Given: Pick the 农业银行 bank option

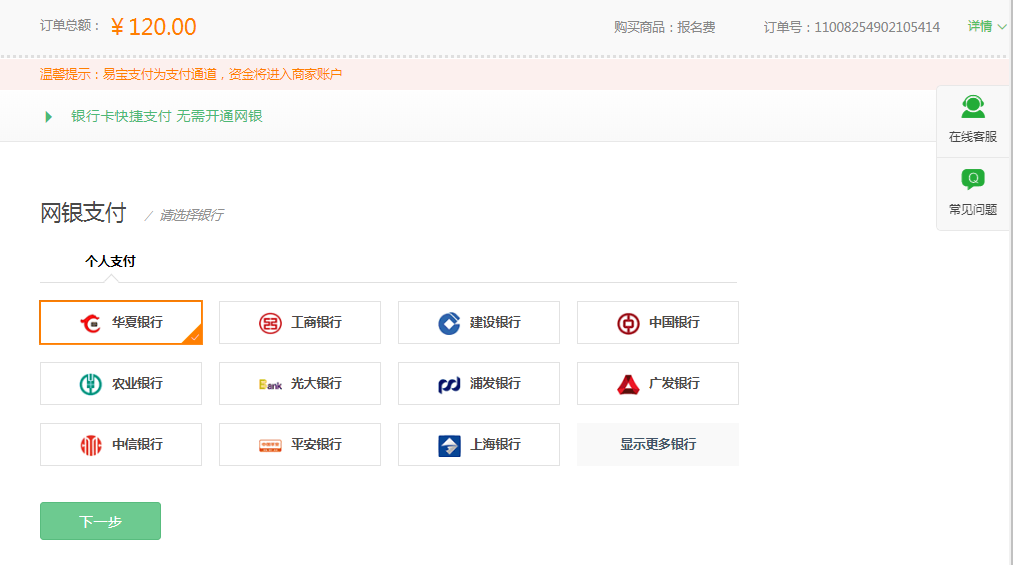Looking at the screenshot, I should pos(121,384).
